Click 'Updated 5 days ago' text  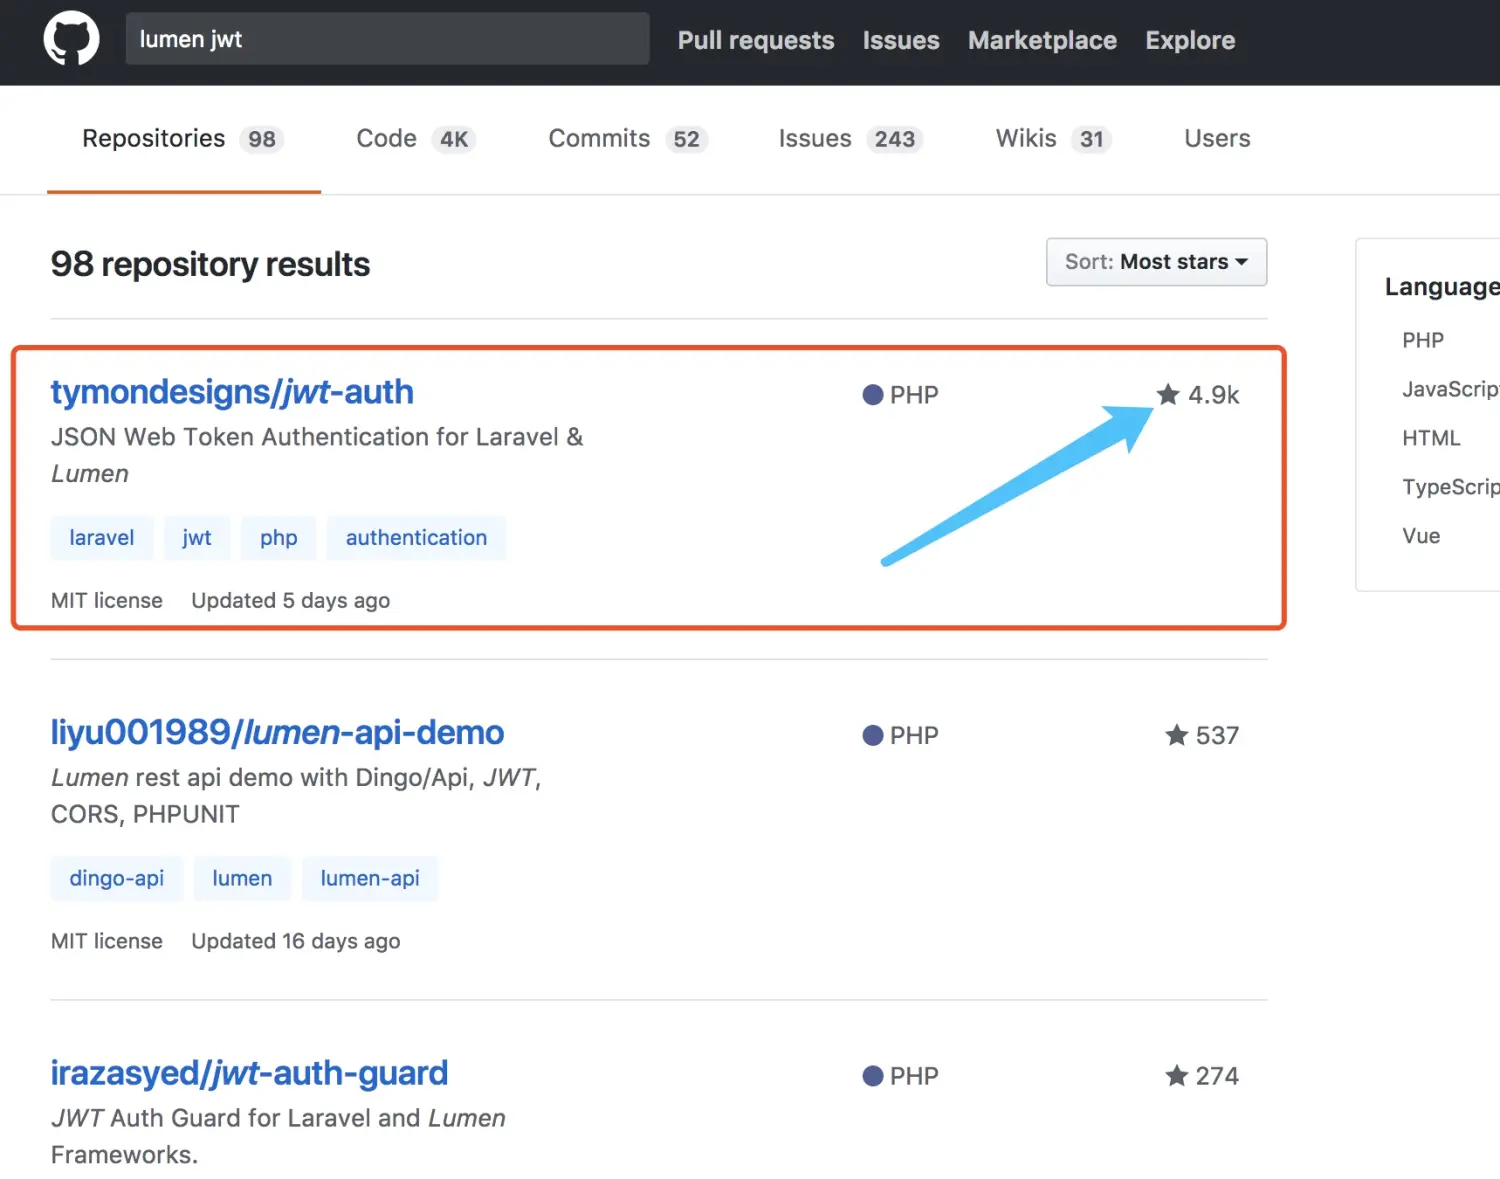(290, 601)
